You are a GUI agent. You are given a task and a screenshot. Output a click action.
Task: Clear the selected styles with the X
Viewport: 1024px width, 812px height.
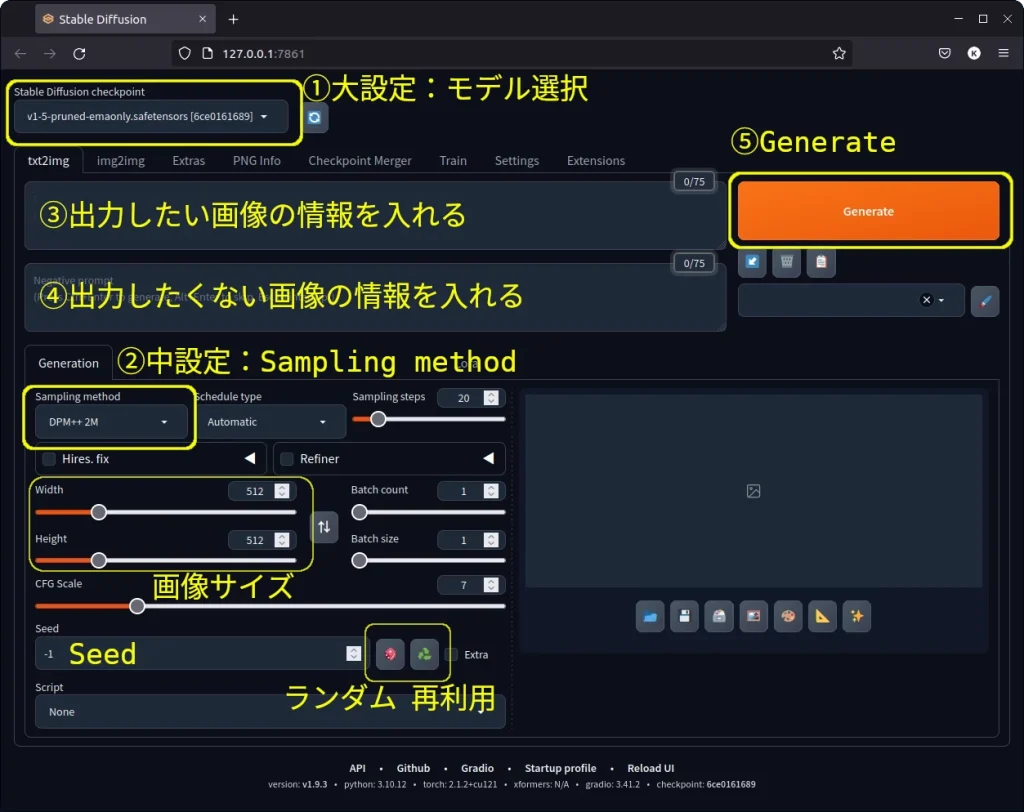(926, 300)
